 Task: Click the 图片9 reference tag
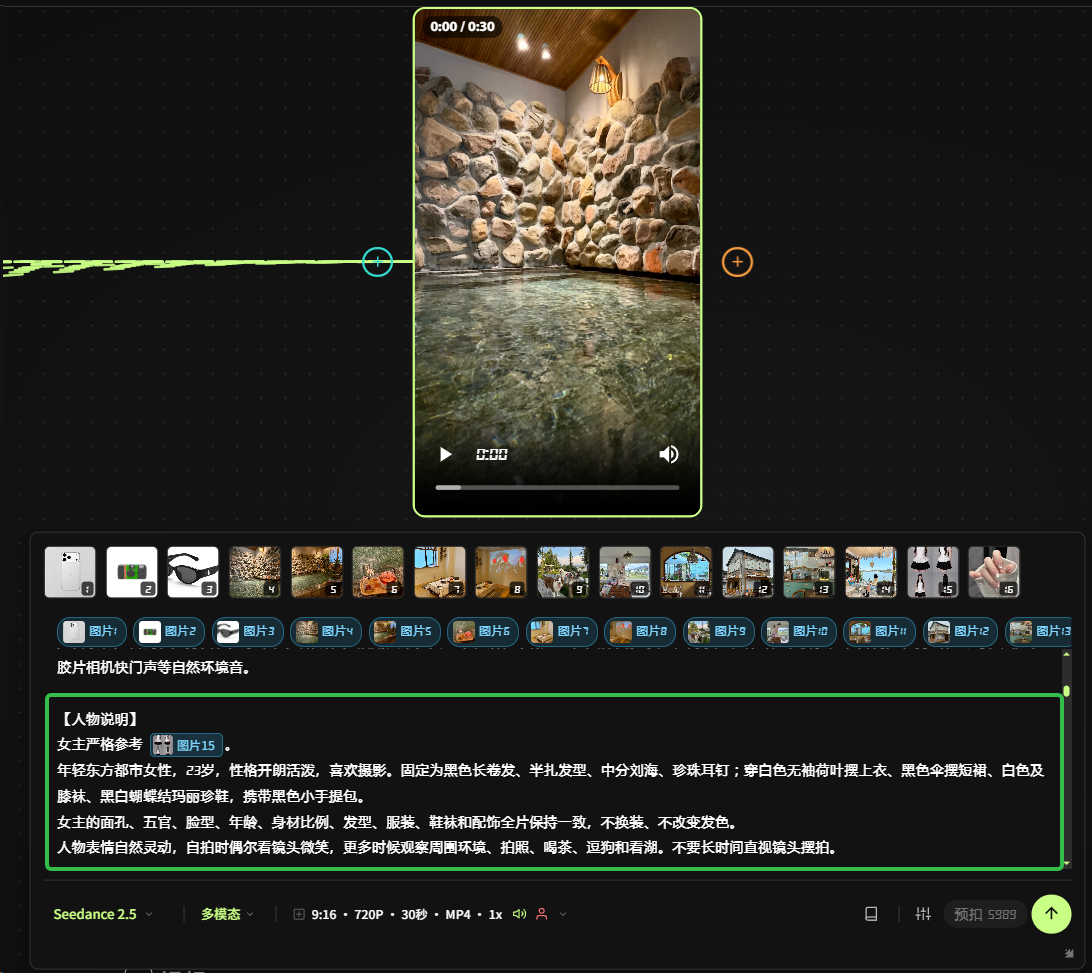pyautogui.click(x=719, y=632)
